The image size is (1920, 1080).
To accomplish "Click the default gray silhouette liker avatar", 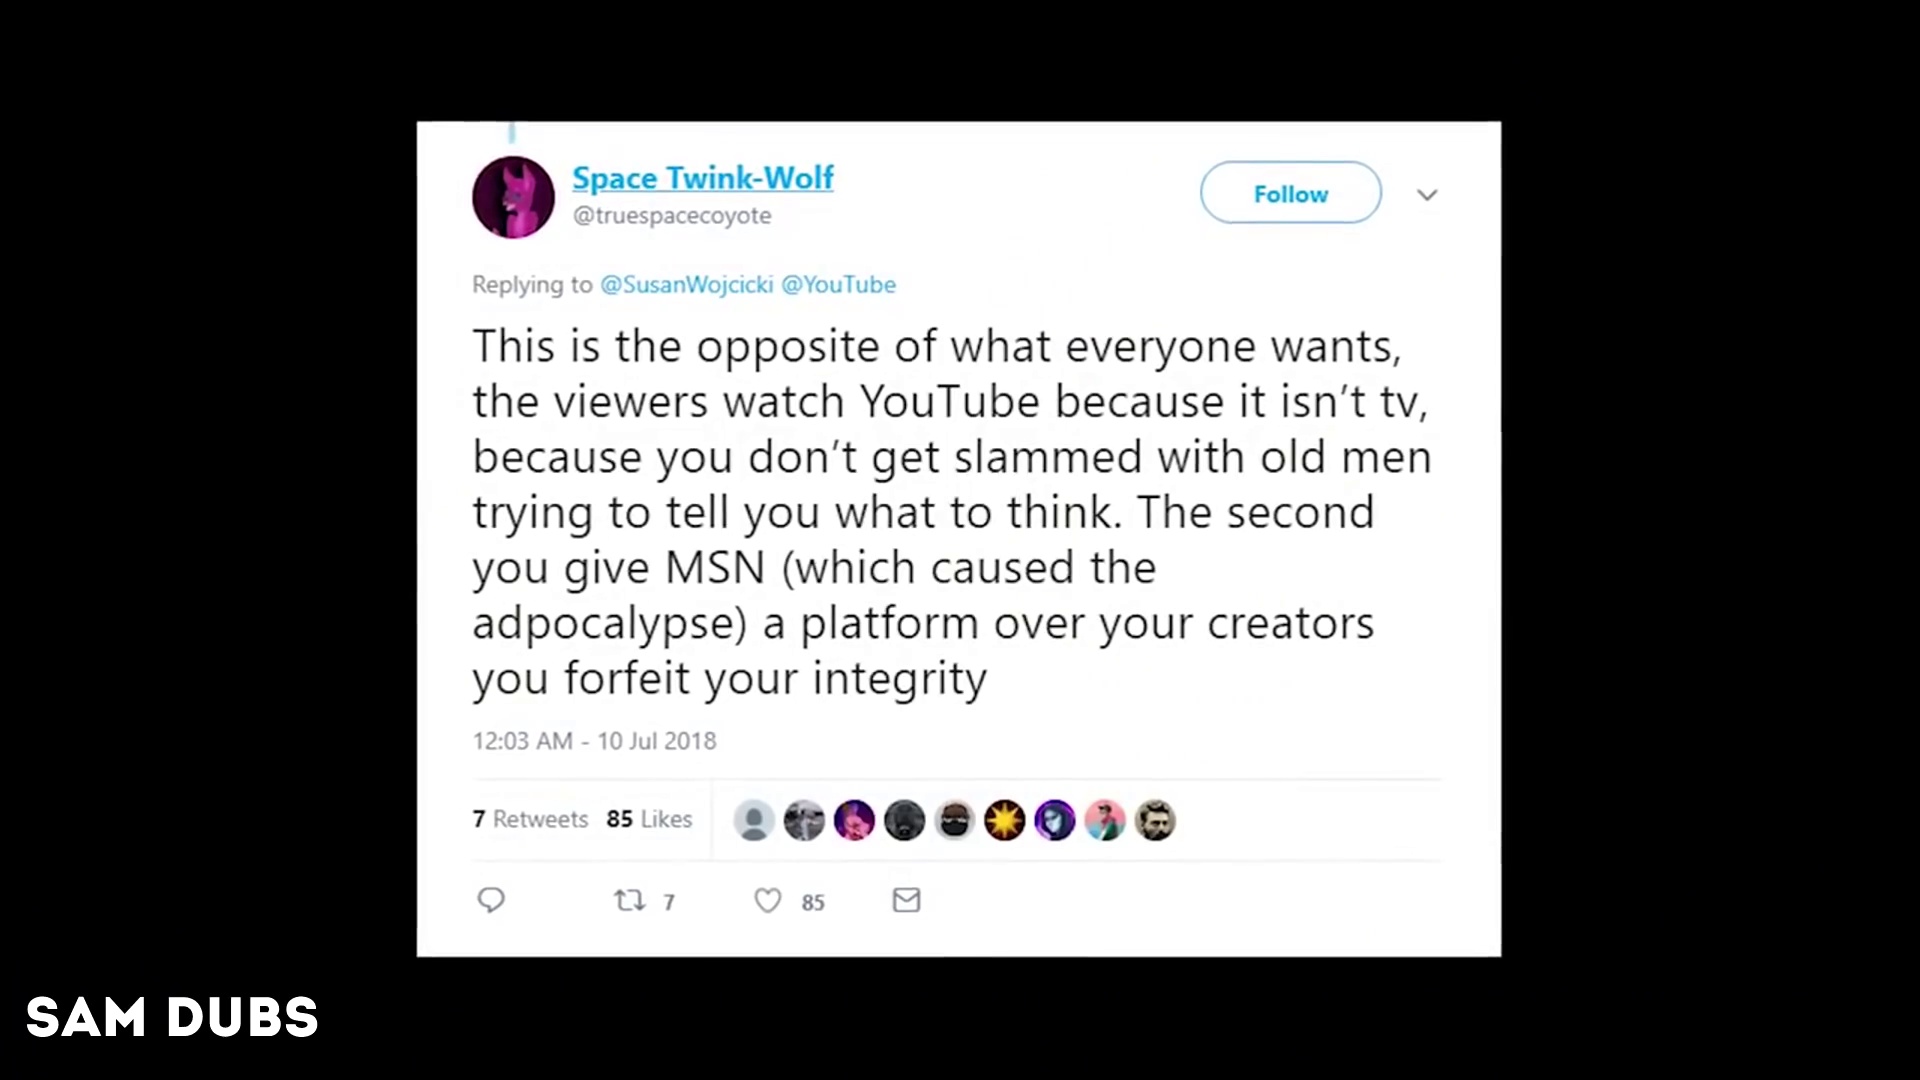I will [x=754, y=820].
